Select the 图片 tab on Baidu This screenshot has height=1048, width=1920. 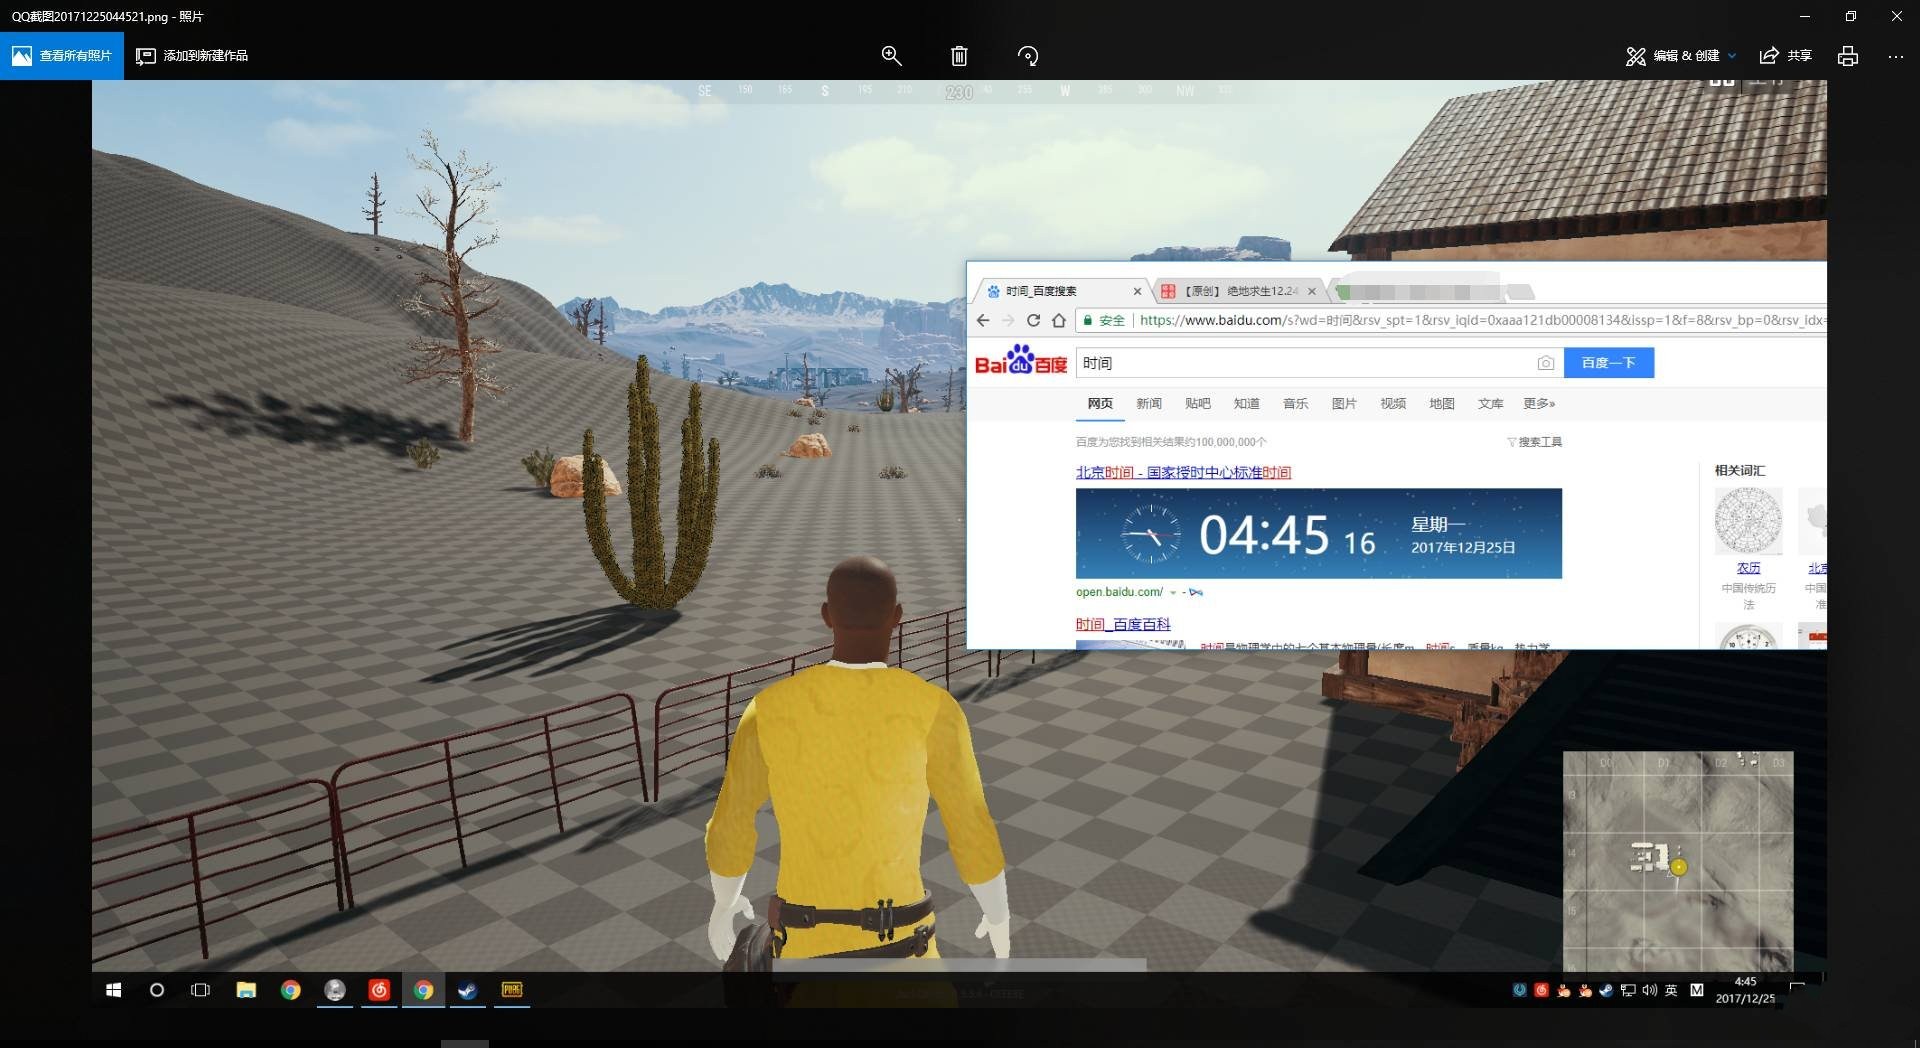click(1345, 404)
